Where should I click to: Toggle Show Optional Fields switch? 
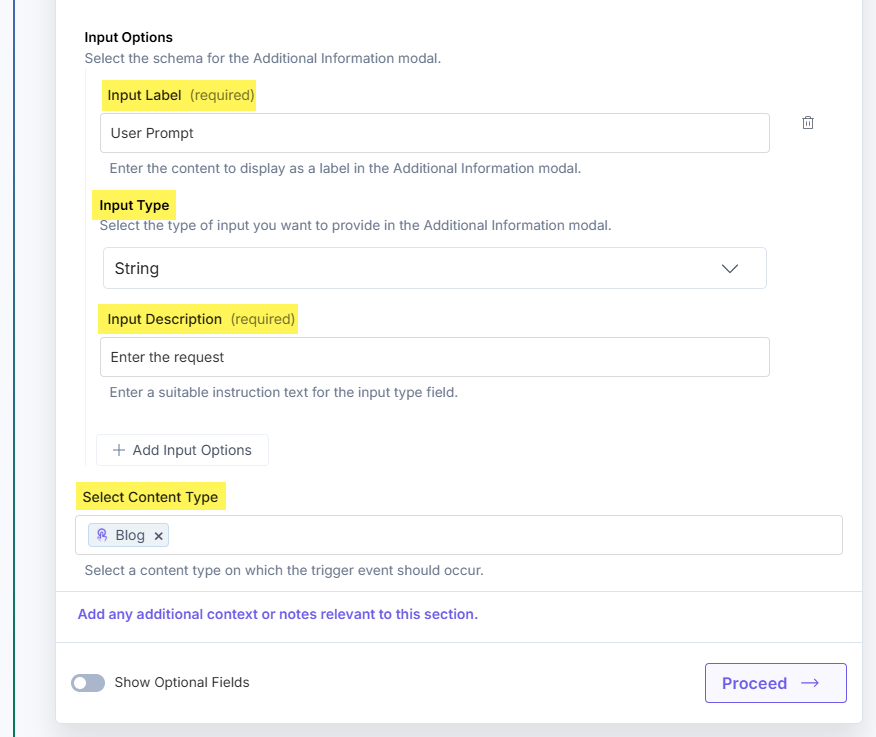click(x=88, y=683)
